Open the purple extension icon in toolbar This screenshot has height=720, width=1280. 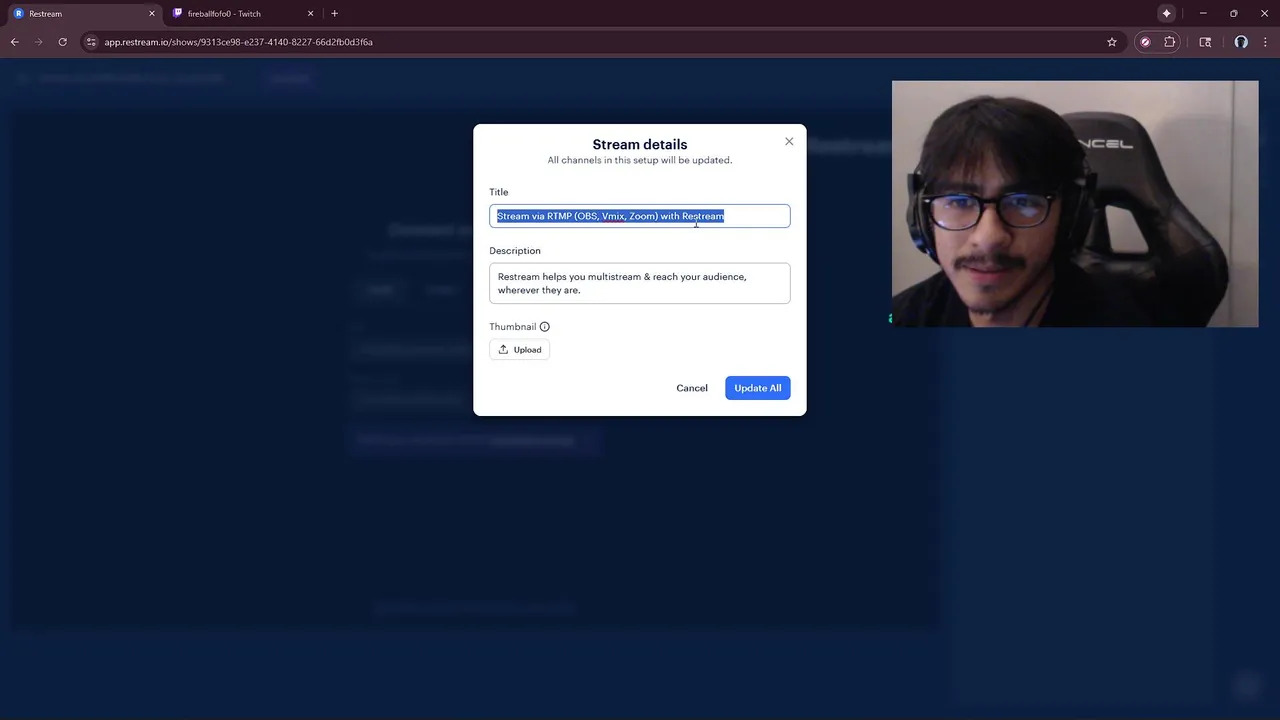tap(1145, 42)
